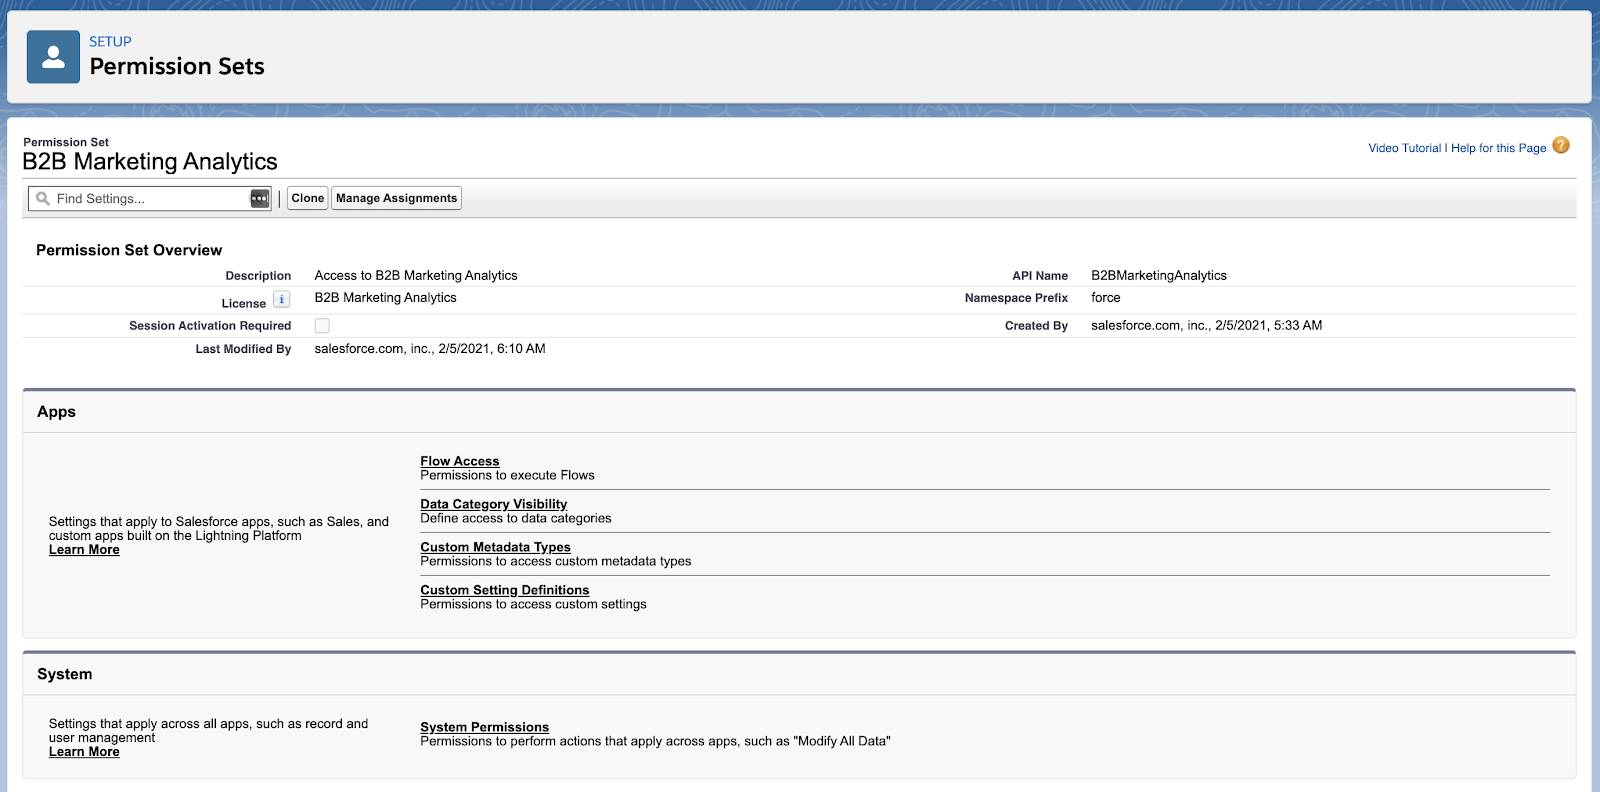Click the Permission Sets user icon
Image resolution: width=1600 pixels, height=792 pixels.
(x=53, y=56)
